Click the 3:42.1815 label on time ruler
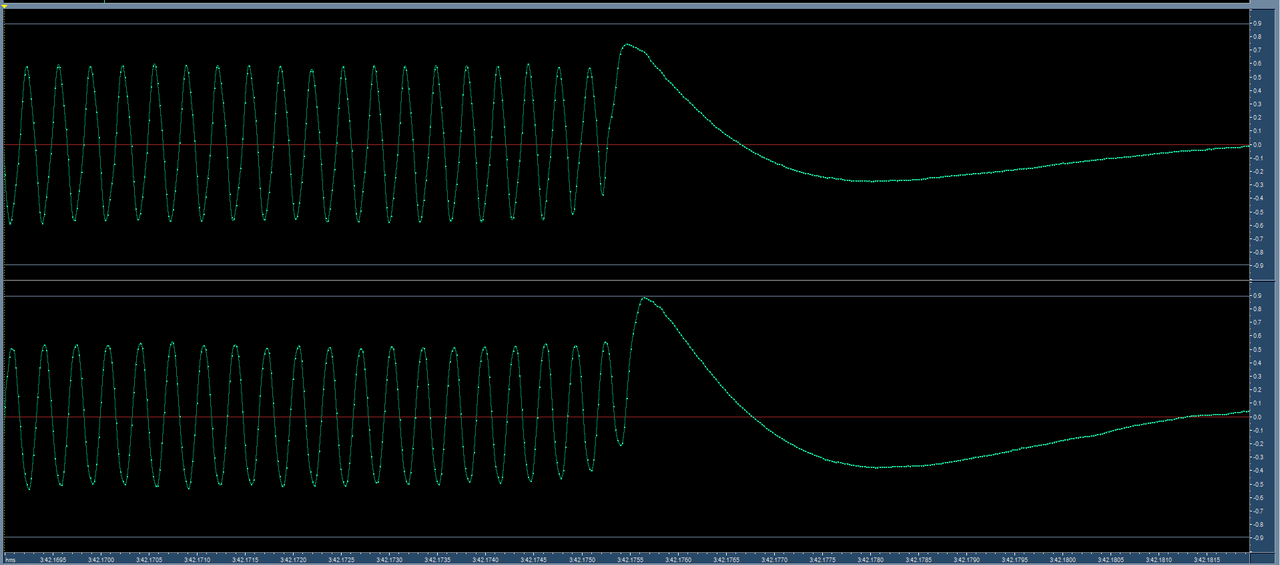Screen dimensions: 1280x565 [1206, 560]
